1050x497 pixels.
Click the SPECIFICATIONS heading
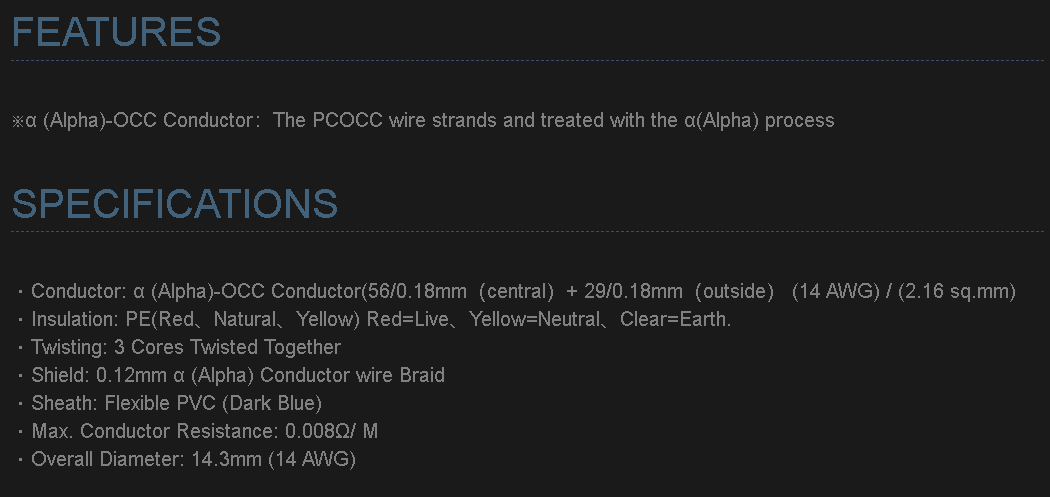175,203
